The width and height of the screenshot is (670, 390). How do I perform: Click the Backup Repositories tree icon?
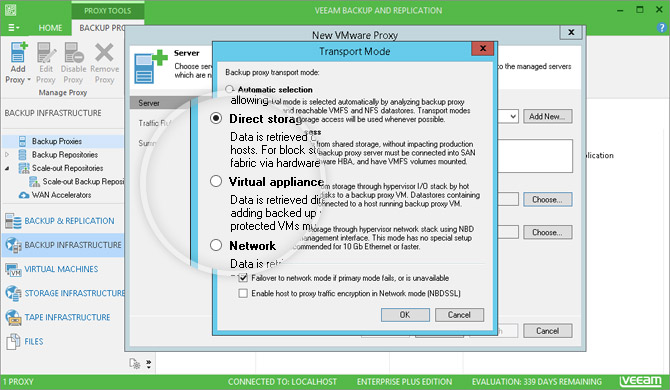coord(22,155)
